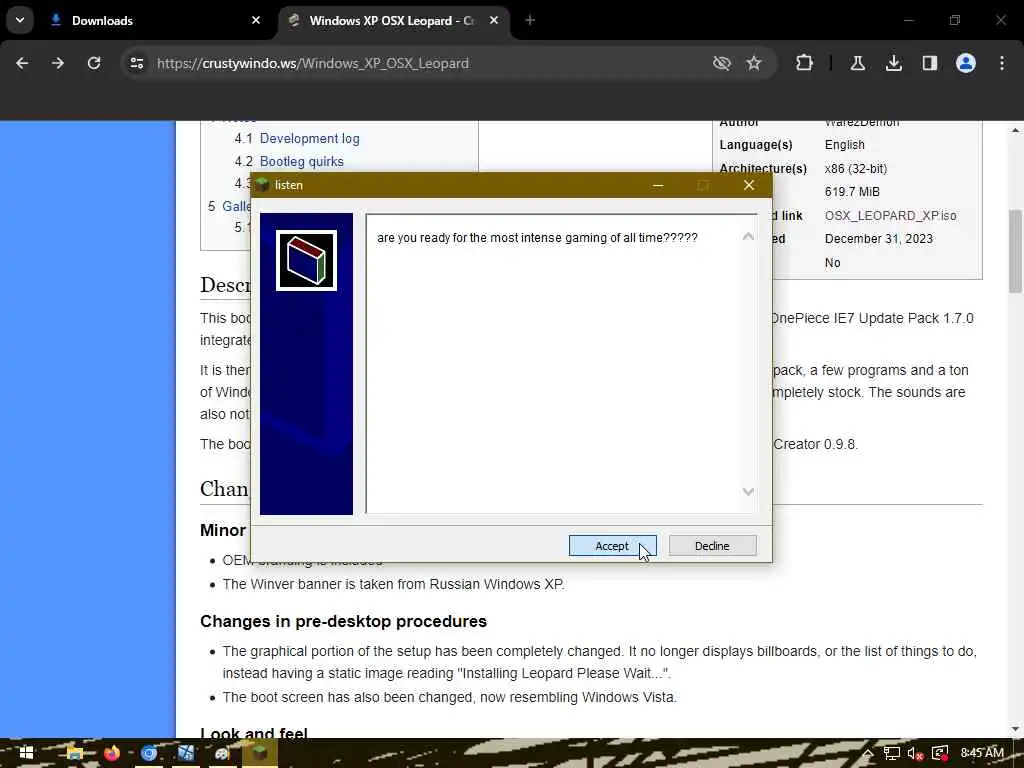Click the muted volume tray icon

tap(915, 754)
